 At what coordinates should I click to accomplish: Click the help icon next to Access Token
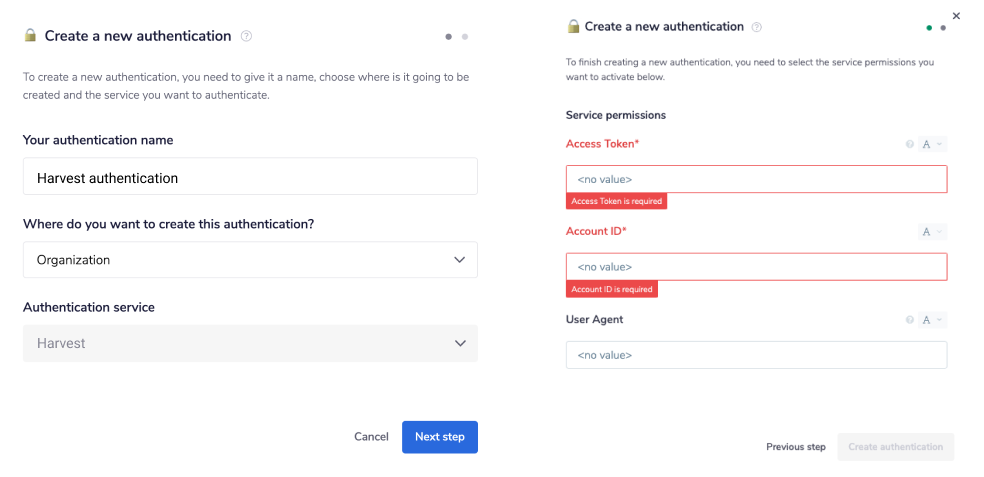[x=910, y=144]
